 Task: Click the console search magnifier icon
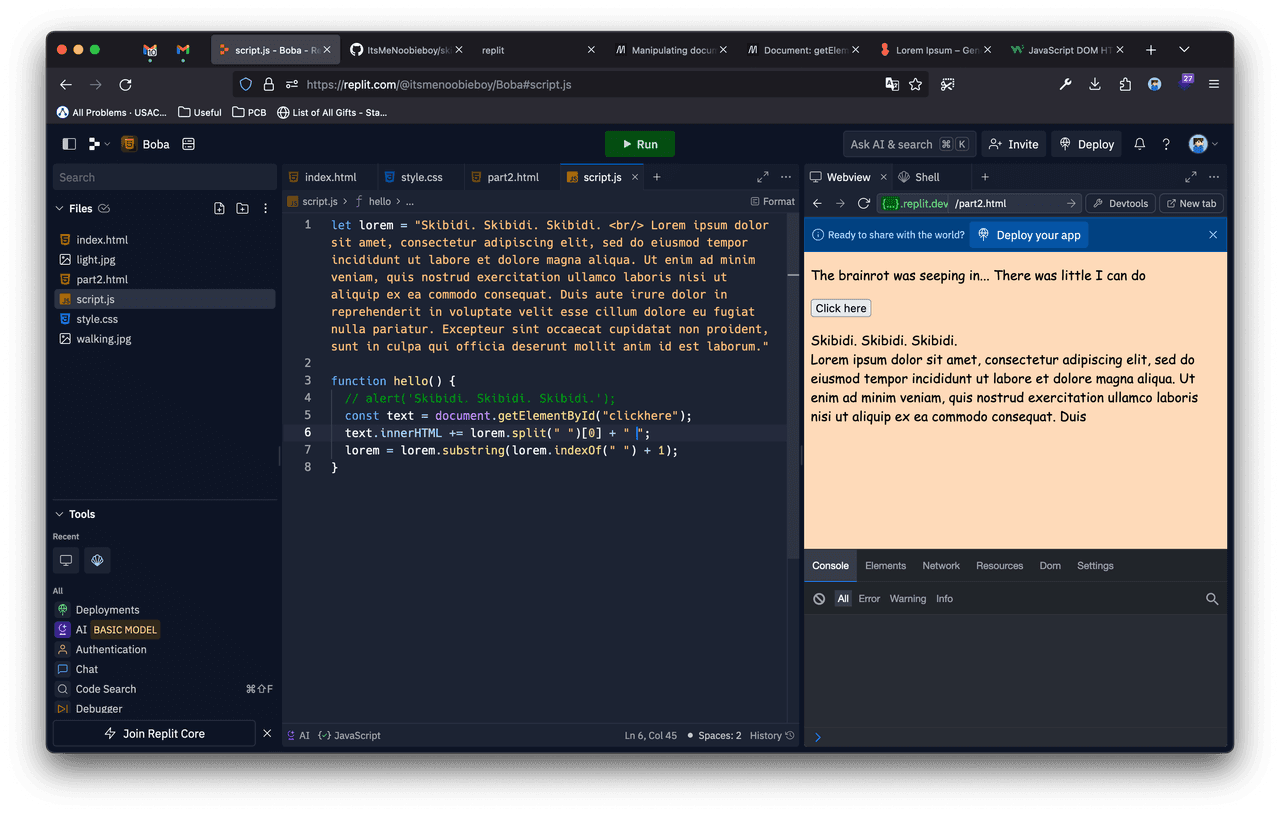click(x=1212, y=599)
